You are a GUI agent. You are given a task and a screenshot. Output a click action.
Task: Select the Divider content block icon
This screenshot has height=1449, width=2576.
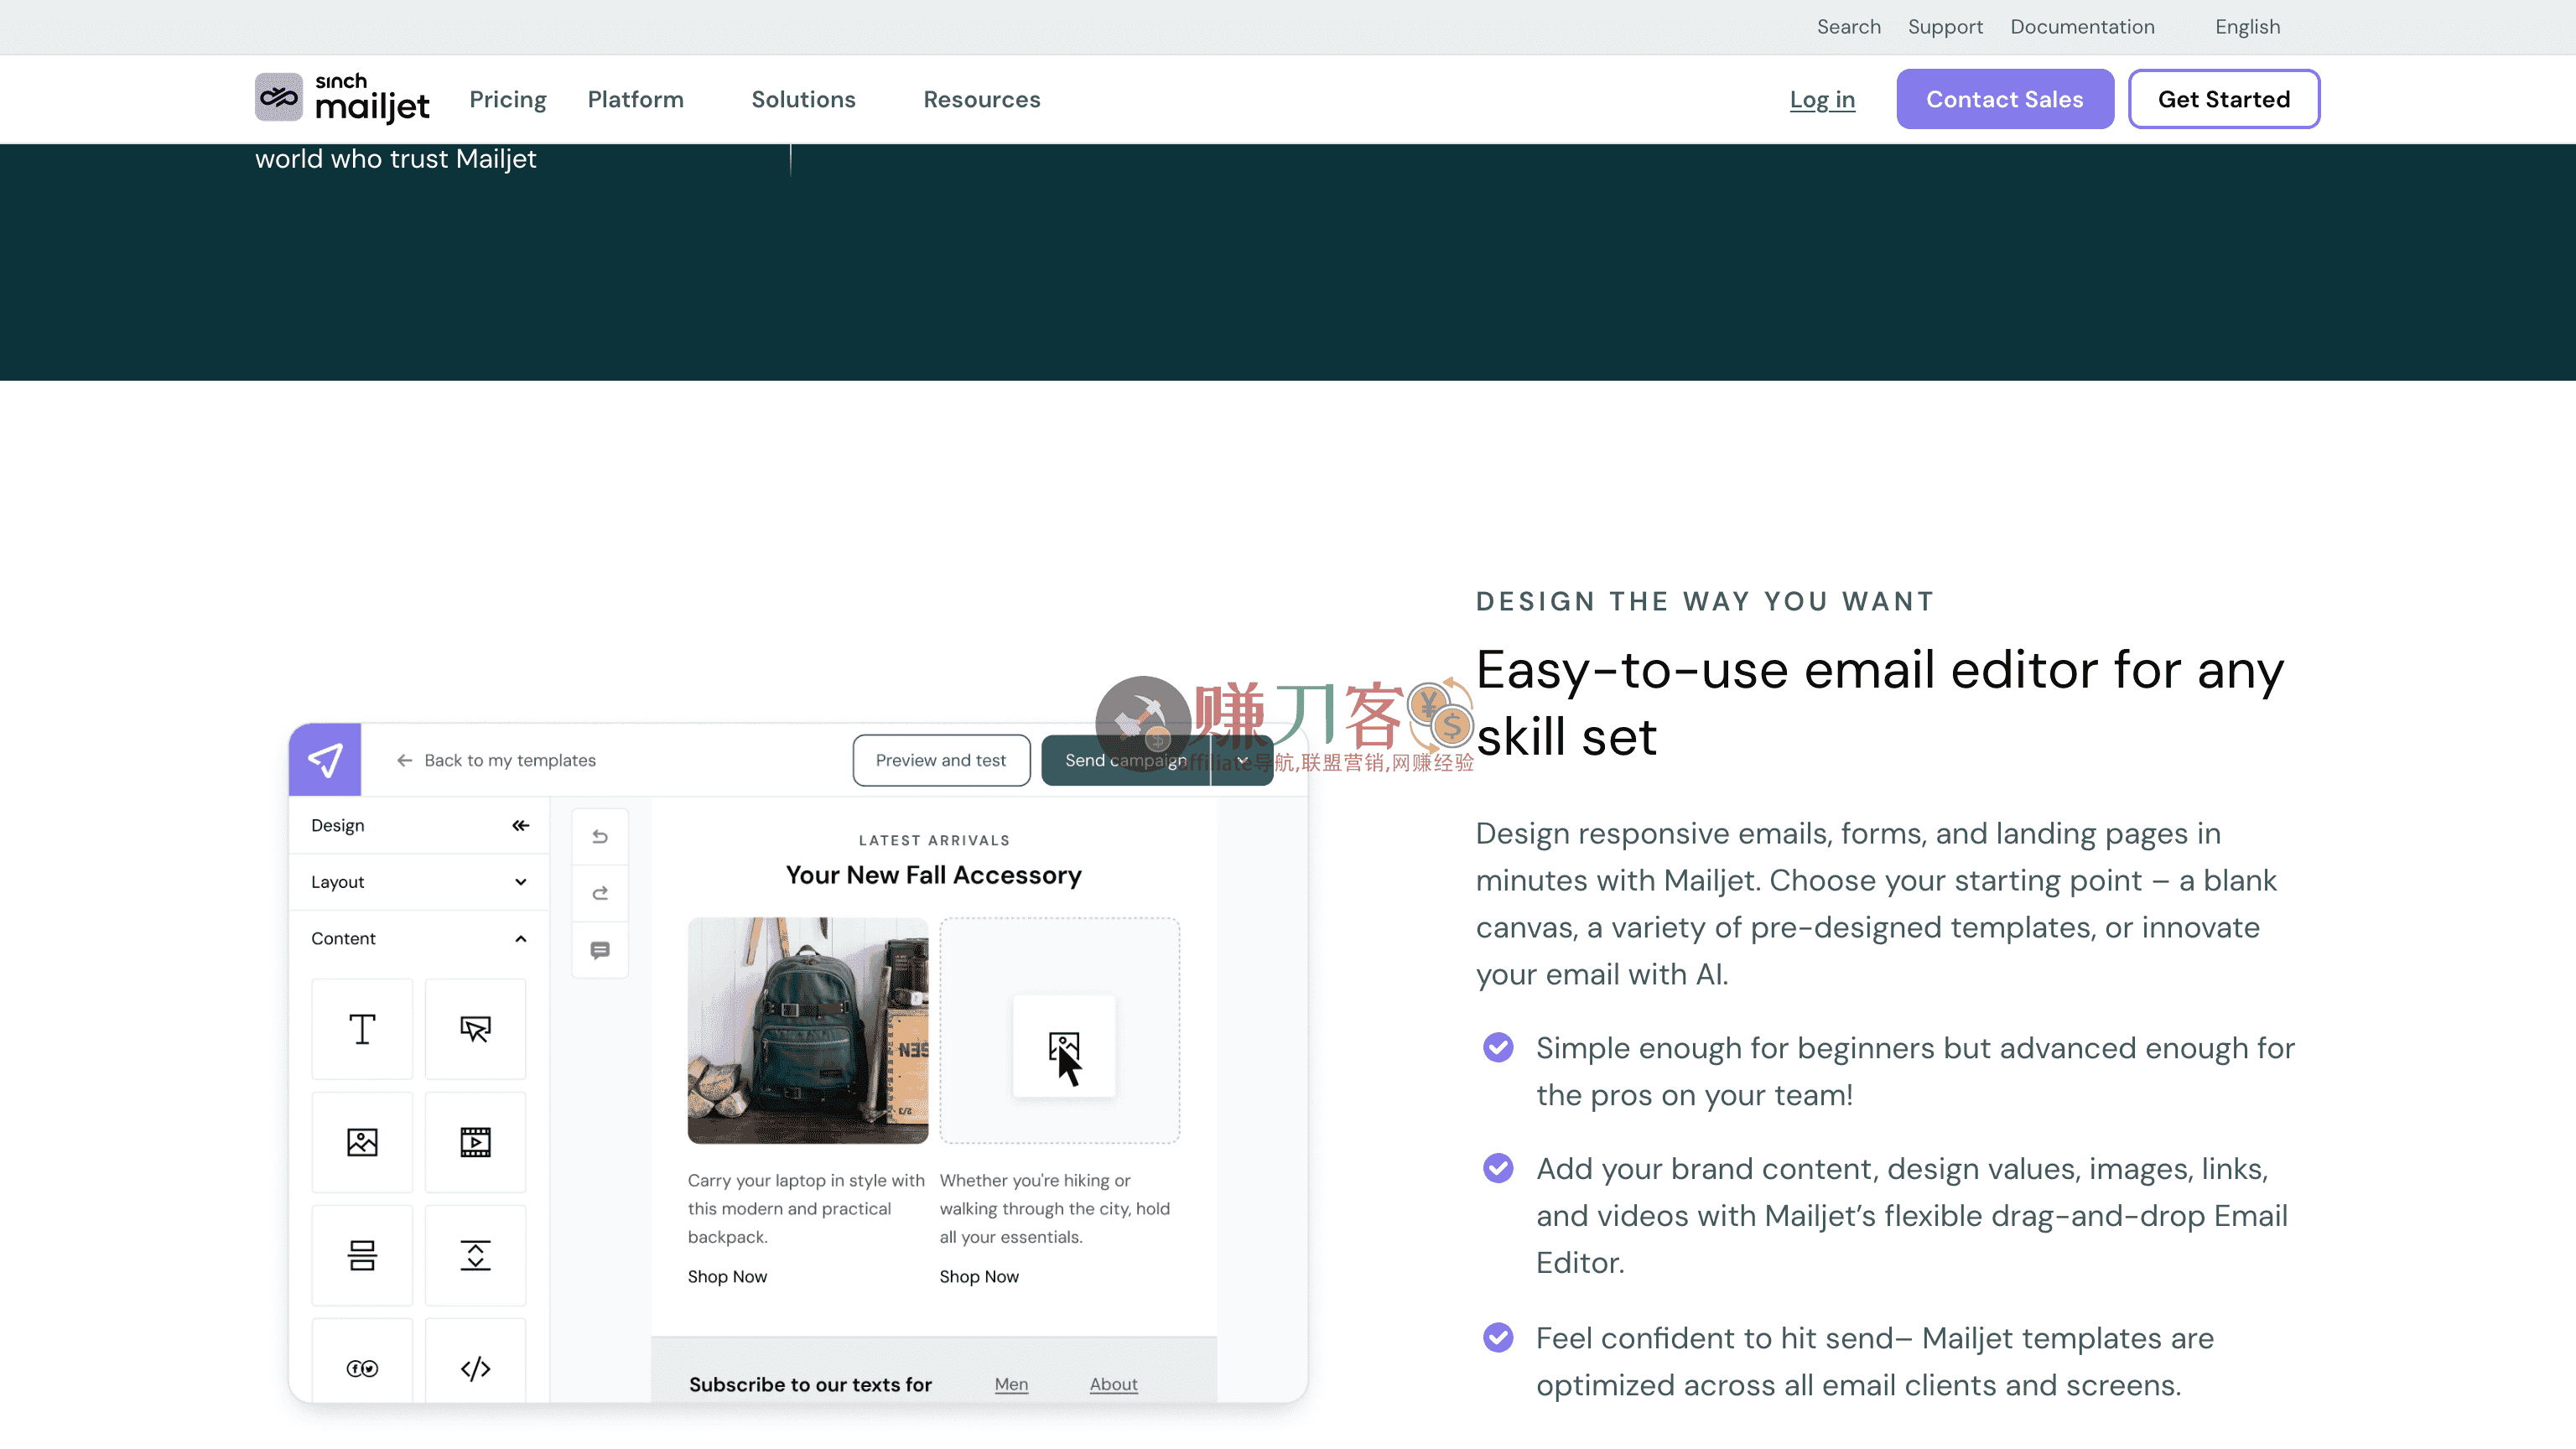[362, 1255]
